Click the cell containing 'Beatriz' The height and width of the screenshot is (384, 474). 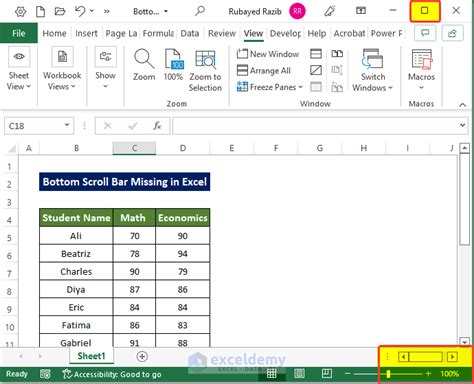click(76, 254)
